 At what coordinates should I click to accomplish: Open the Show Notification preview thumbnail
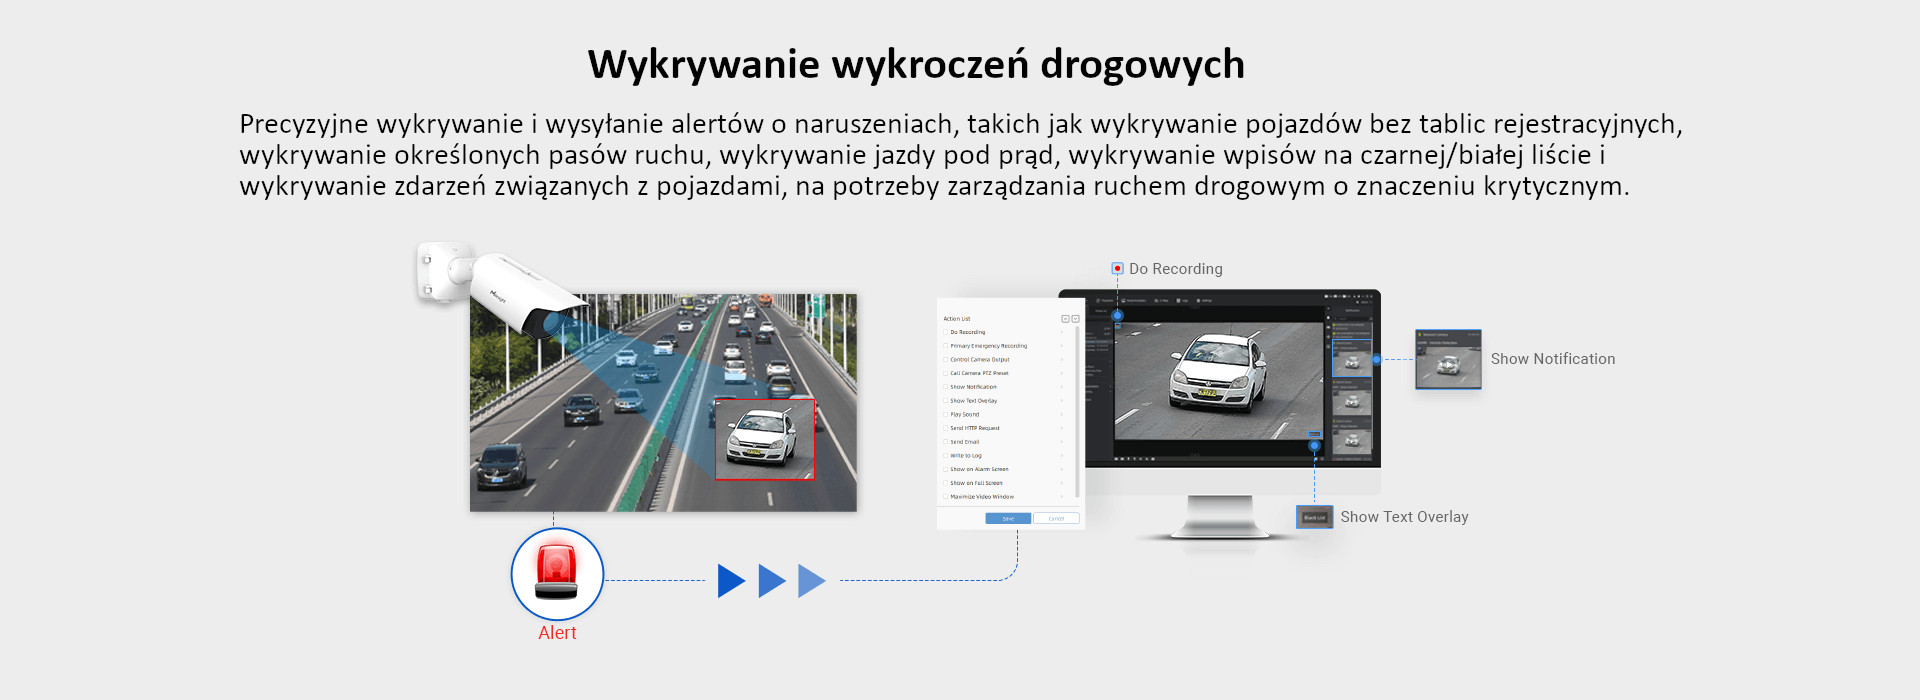click(1447, 359)
